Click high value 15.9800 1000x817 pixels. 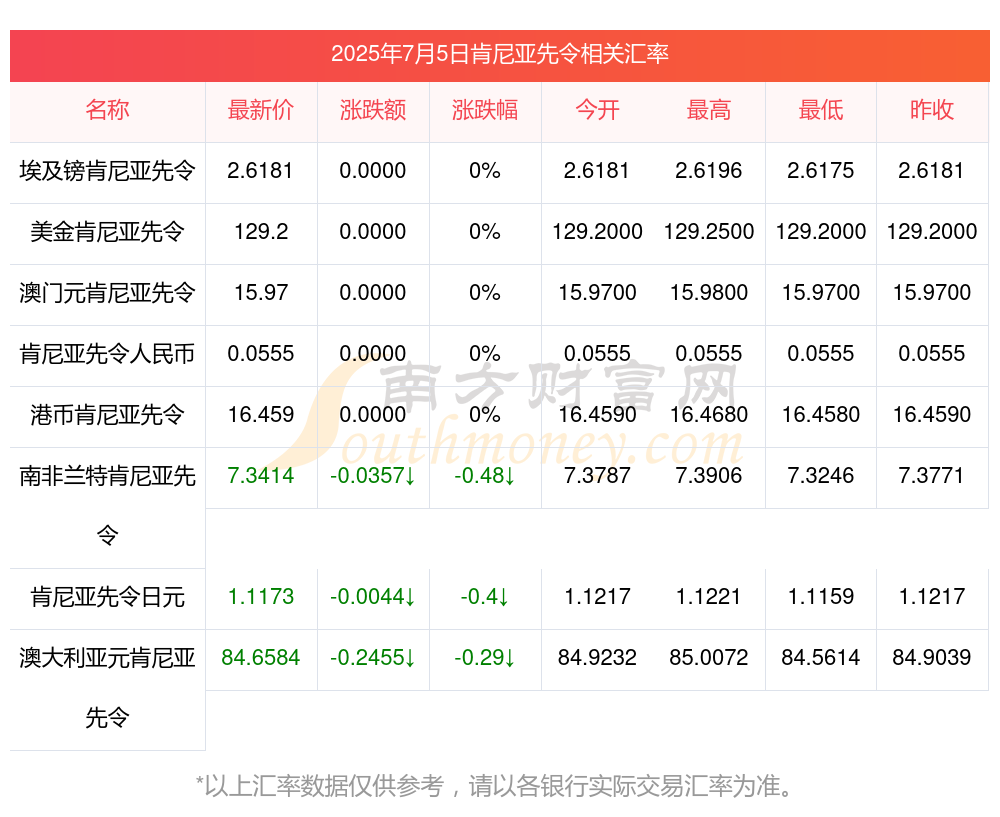[x=709, y=293]
